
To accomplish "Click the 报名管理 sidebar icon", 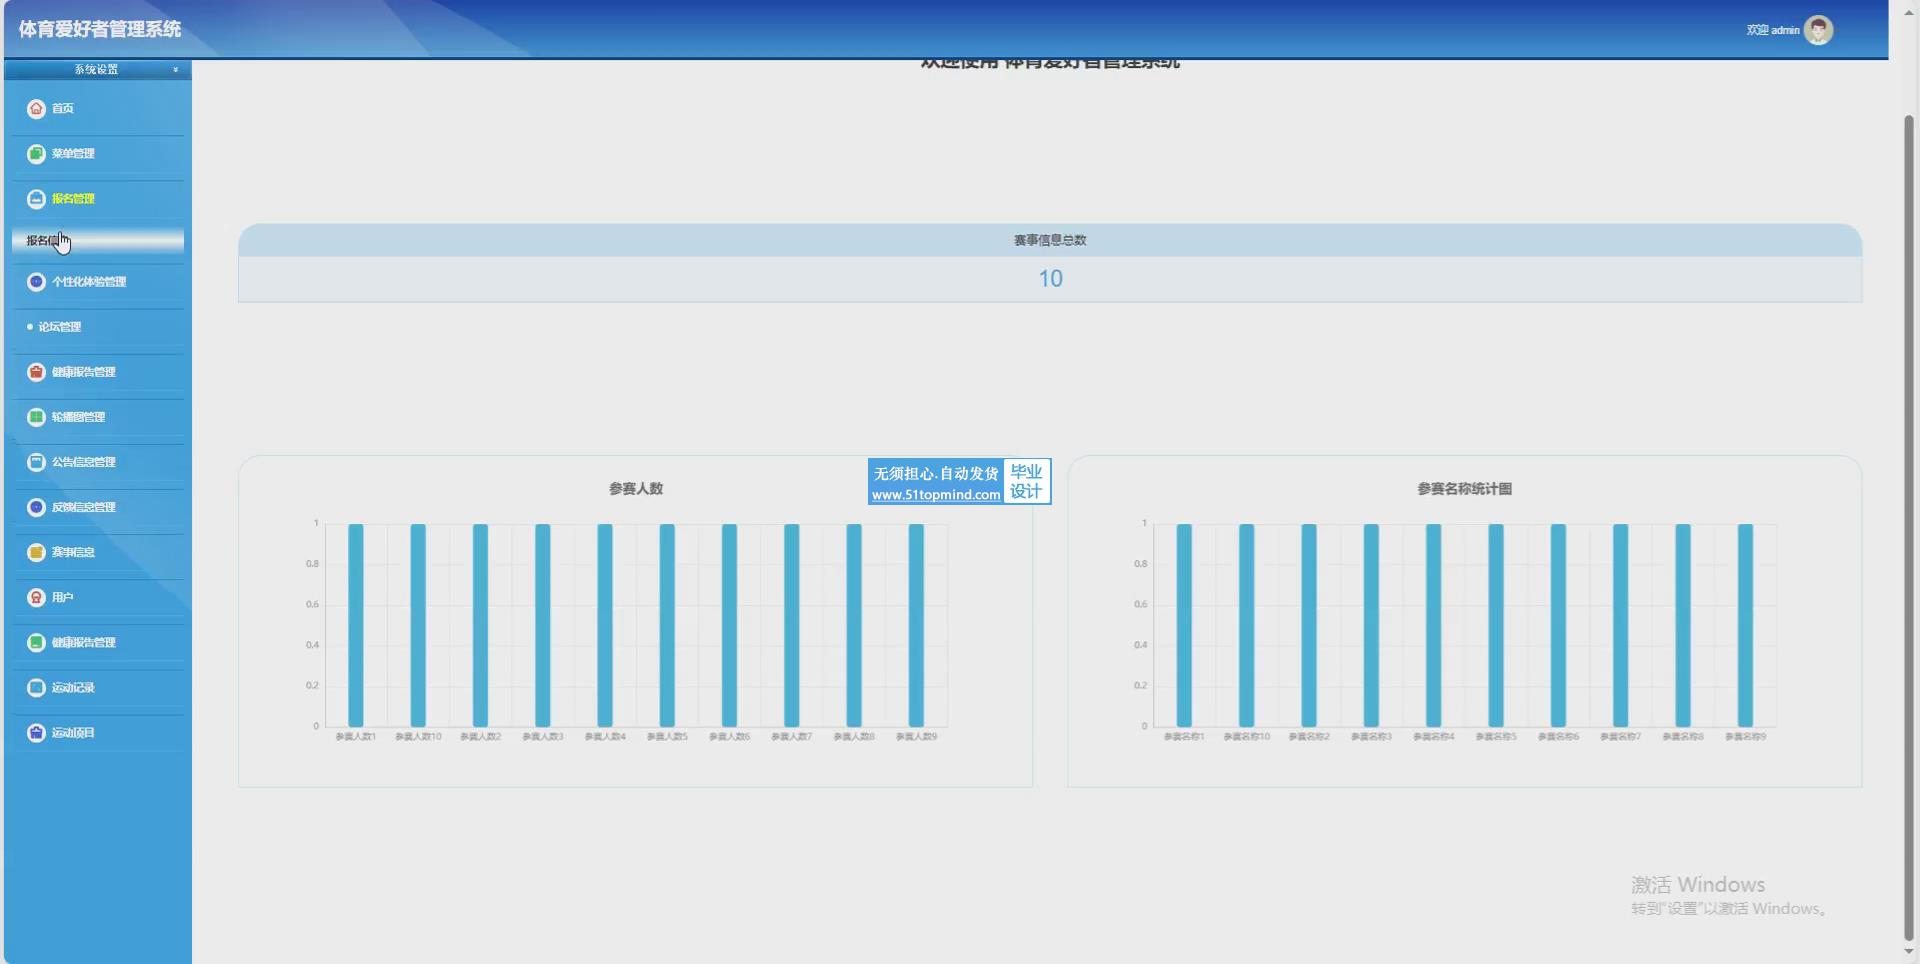I will pyautogui.click(x=36, y=198).
